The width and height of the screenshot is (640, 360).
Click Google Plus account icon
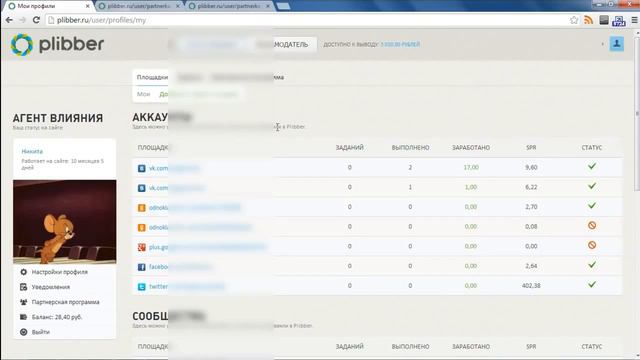[142, 247]
